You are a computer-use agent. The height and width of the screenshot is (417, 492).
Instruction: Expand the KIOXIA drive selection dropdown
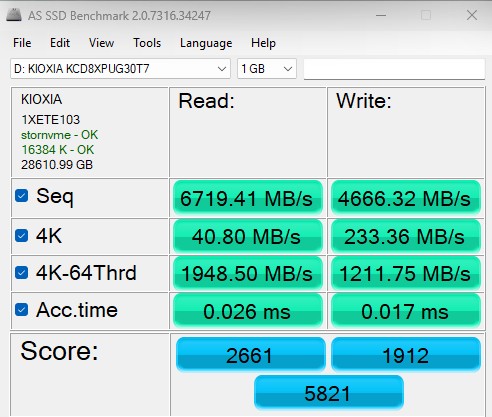[120, 69]
